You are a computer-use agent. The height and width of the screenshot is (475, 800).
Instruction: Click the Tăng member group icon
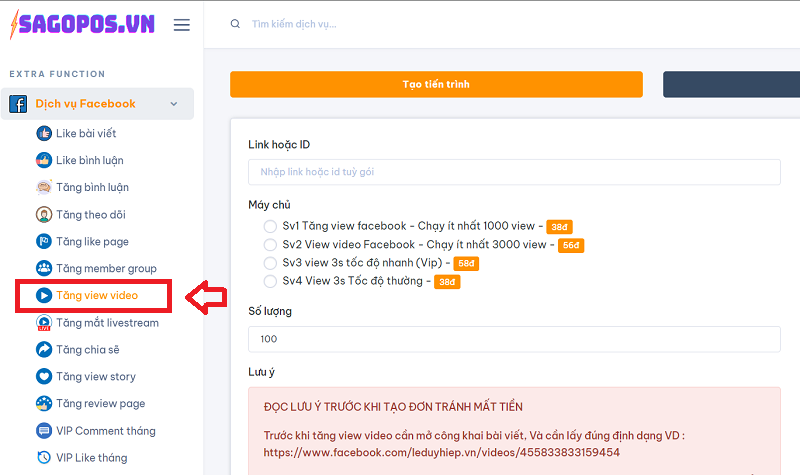point(44,268)
